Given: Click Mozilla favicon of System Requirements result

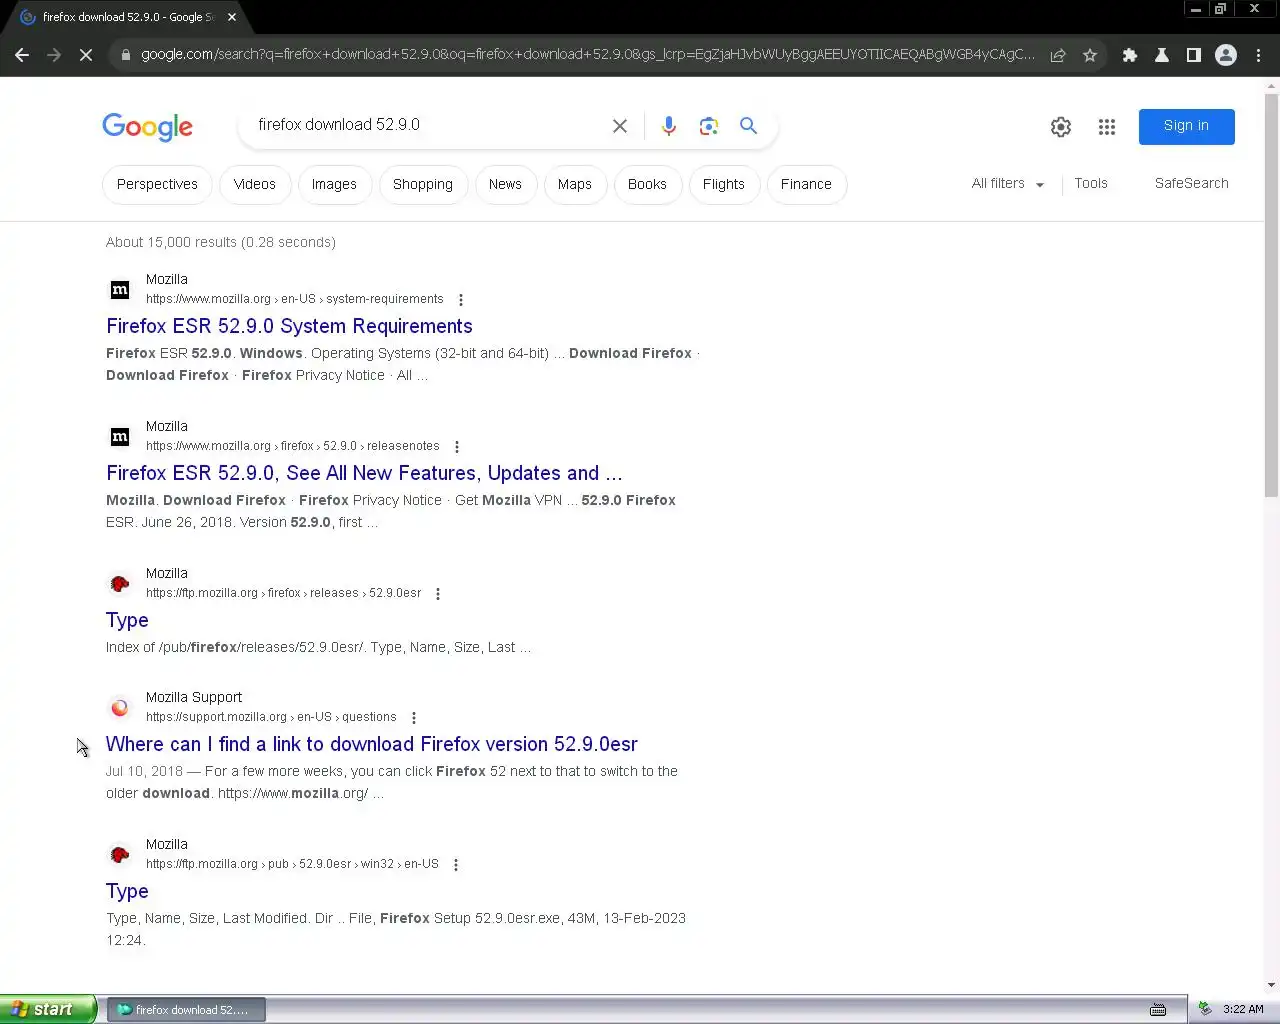Looking at the screenshot, I should pos(120,290).
